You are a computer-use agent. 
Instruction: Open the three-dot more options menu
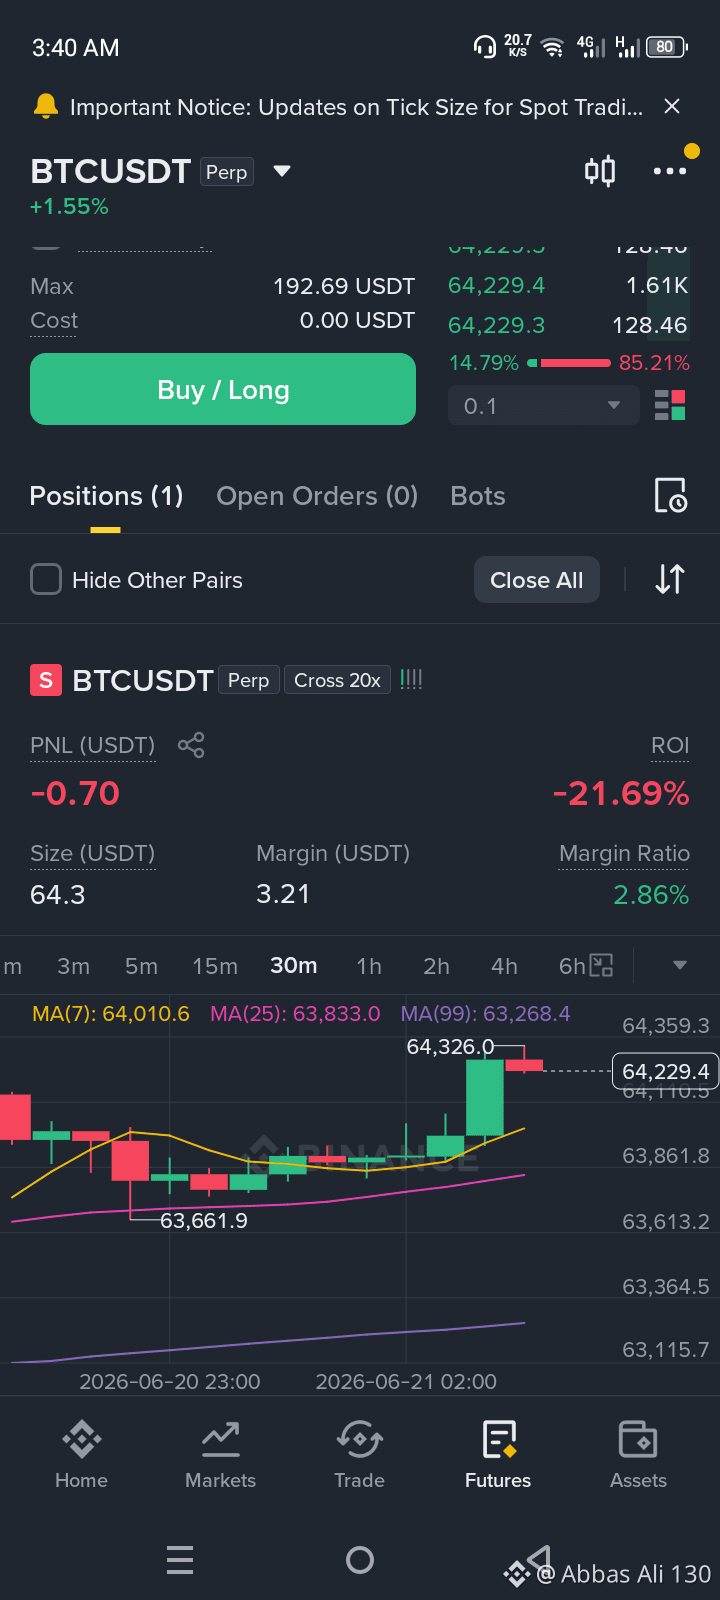click(x=669, y=171)
